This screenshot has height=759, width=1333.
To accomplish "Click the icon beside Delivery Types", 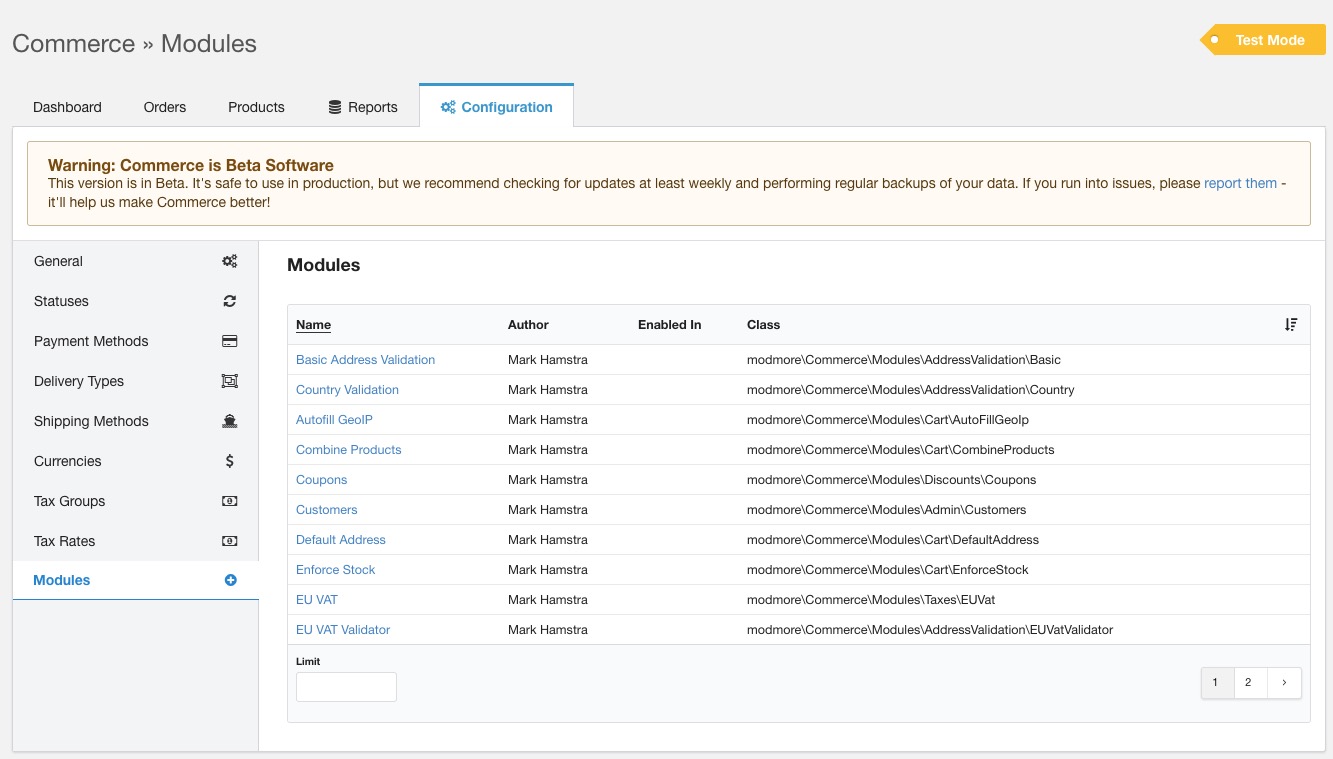I will click(230, 381).
